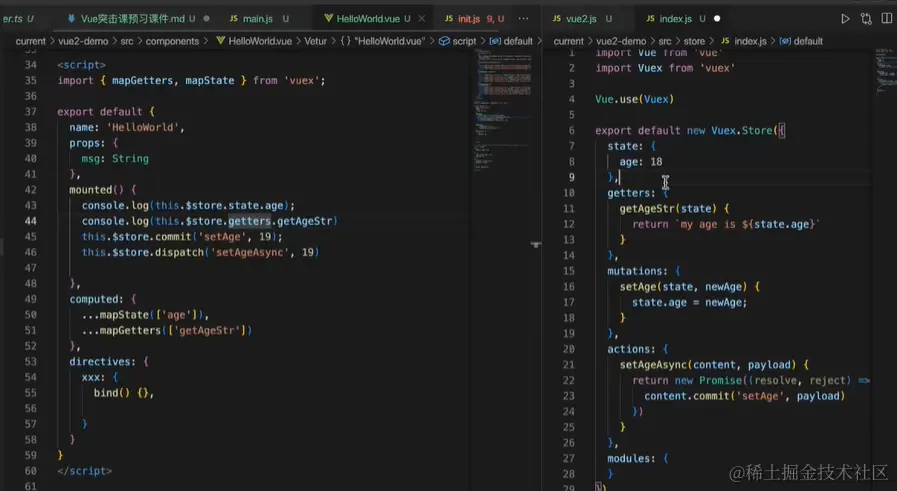This screenshot has height=491, width=897.
Task: Click 'setAgeAsync' string on line 46
Action: [x=249, y=252]
